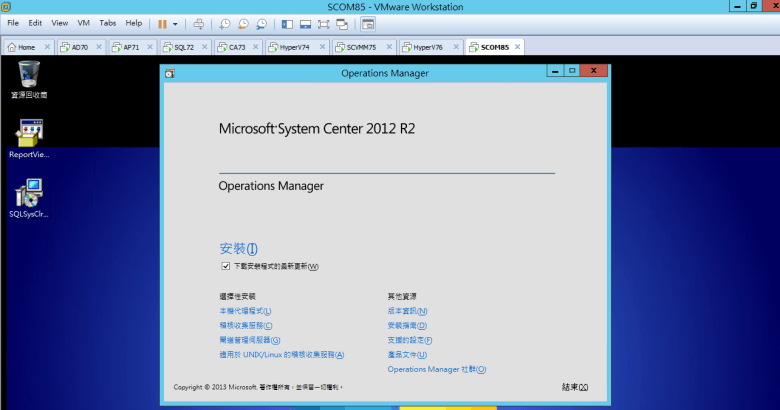Click the take snapshot clock icon
The image size is (780, 410).
pos(225,23)
